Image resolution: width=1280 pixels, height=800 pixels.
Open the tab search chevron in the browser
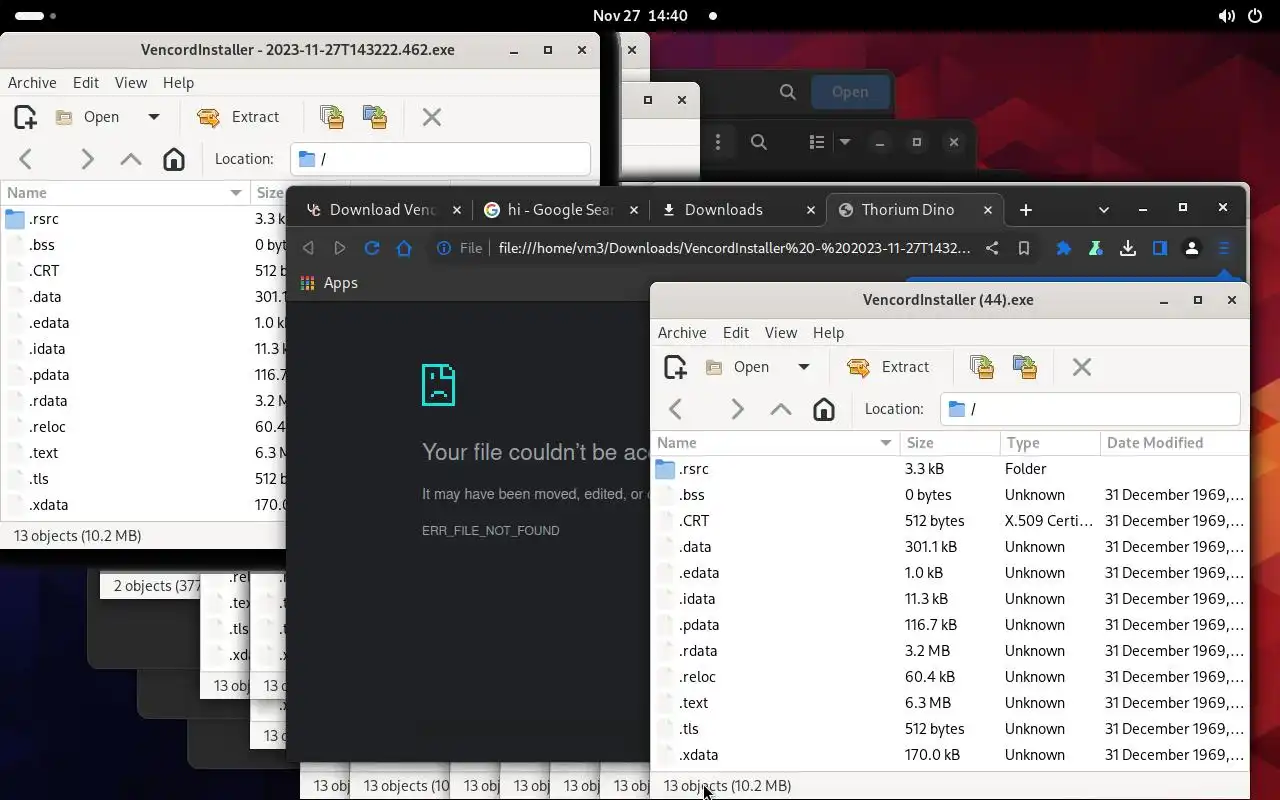pos(1104,210)
